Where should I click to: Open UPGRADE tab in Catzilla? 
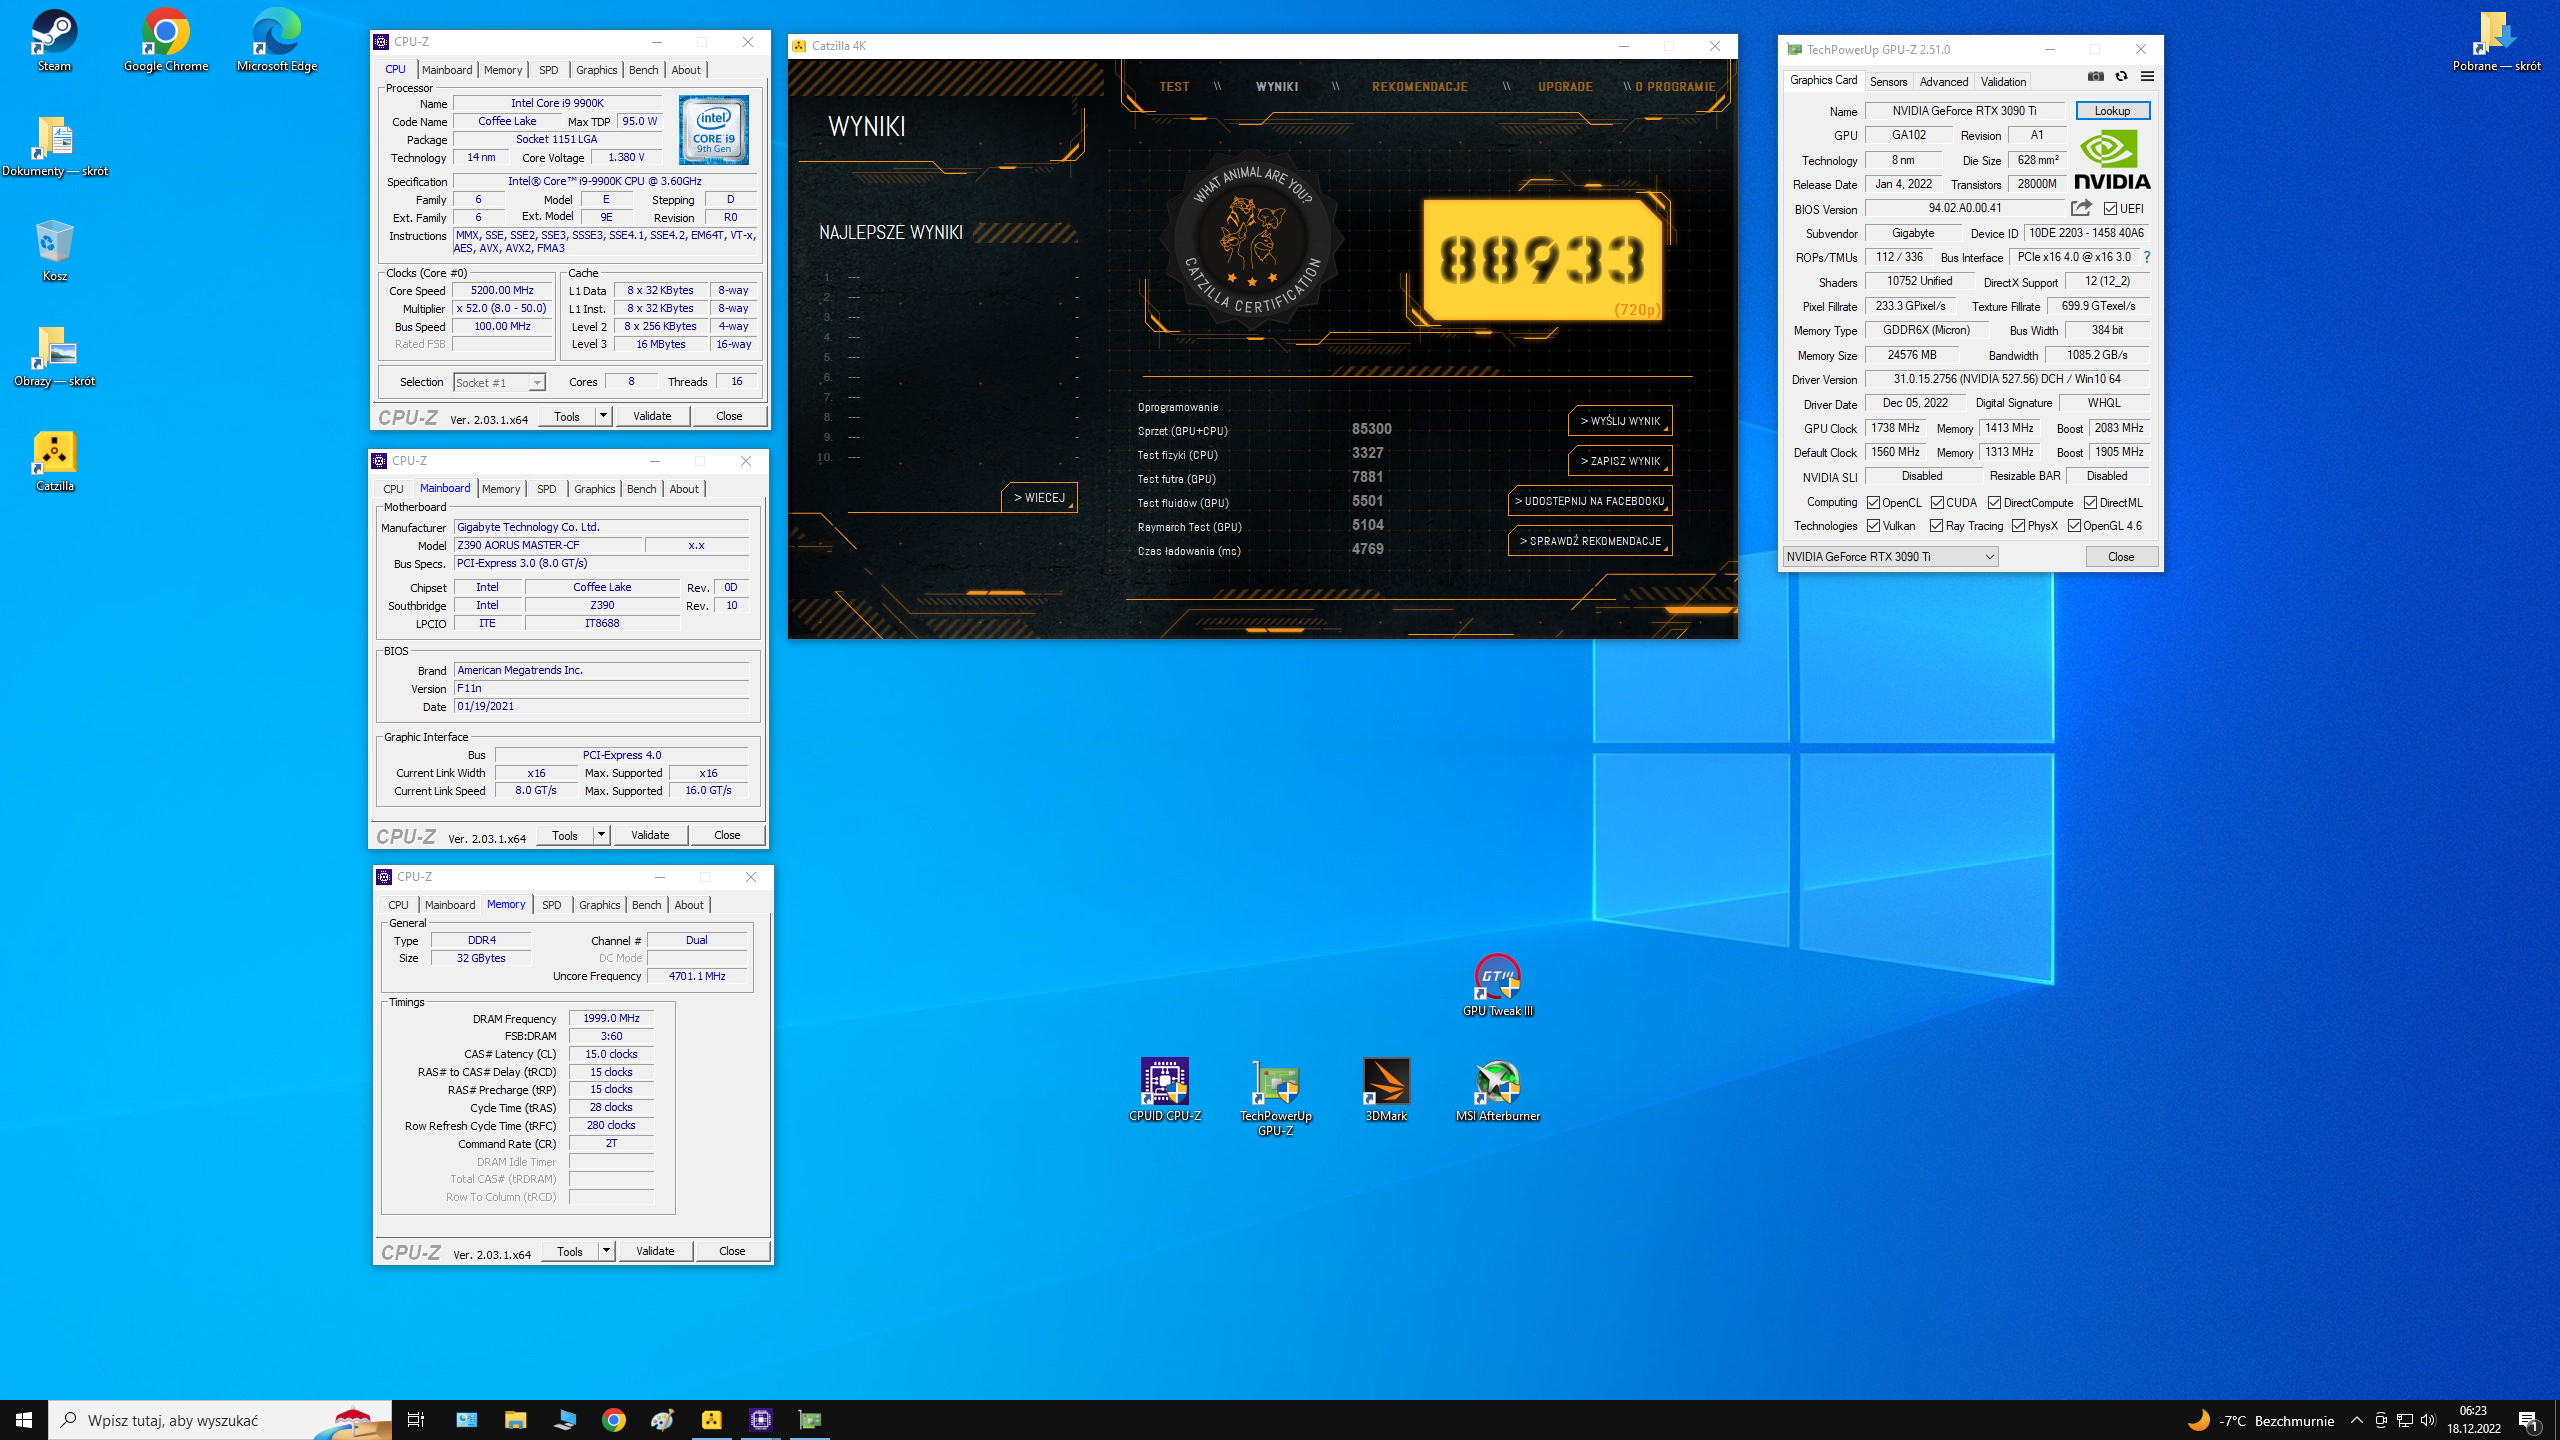point(1565,87)
